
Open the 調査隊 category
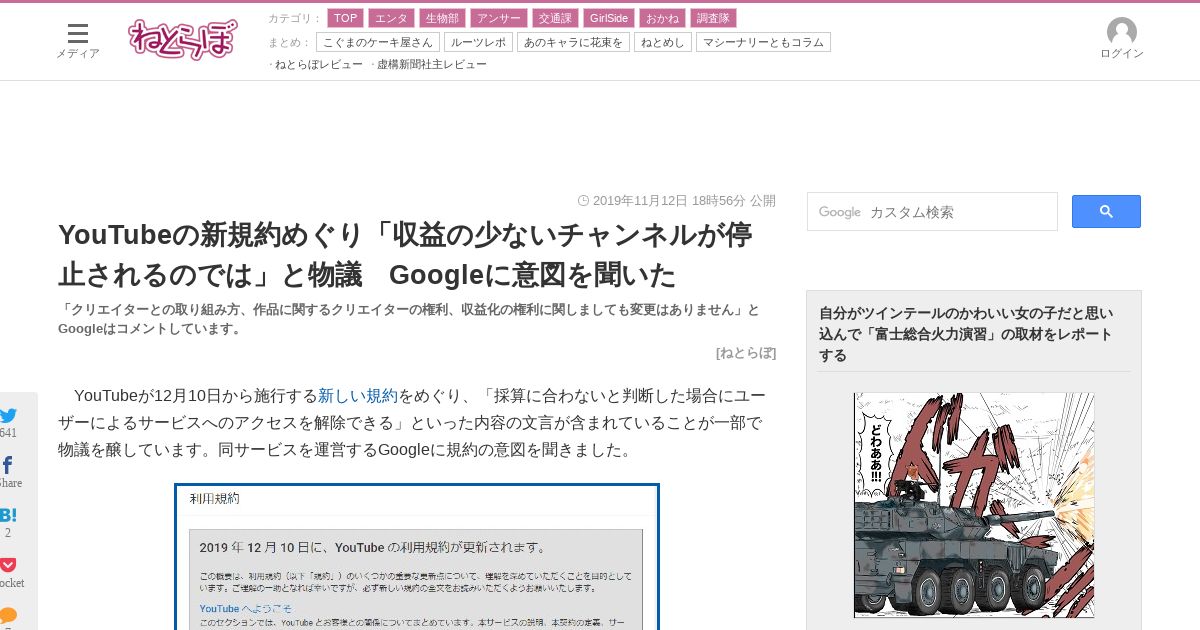point(713,18)
